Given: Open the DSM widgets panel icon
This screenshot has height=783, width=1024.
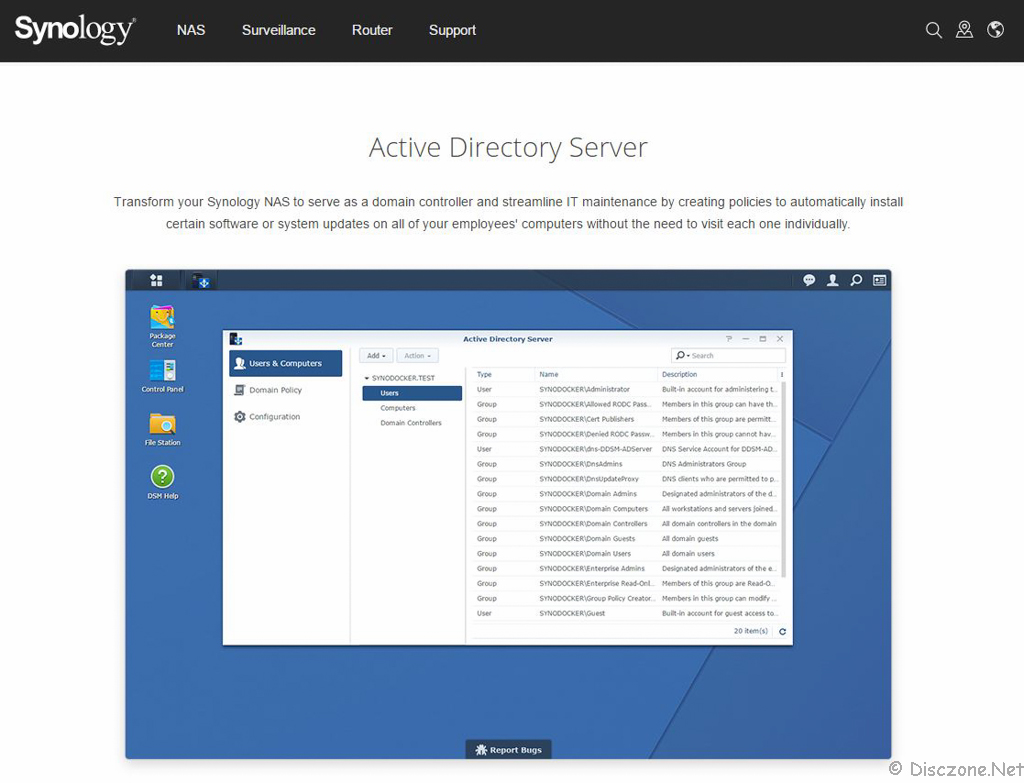Looking at the screenshot, I should [880, 280].
